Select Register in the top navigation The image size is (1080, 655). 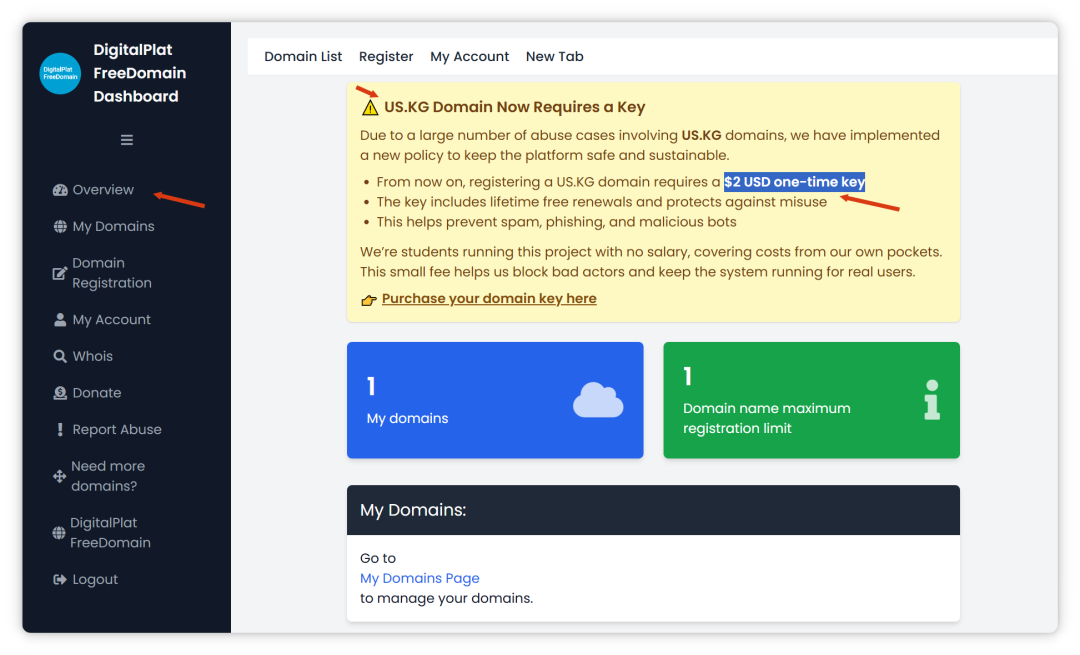[386, 57]
